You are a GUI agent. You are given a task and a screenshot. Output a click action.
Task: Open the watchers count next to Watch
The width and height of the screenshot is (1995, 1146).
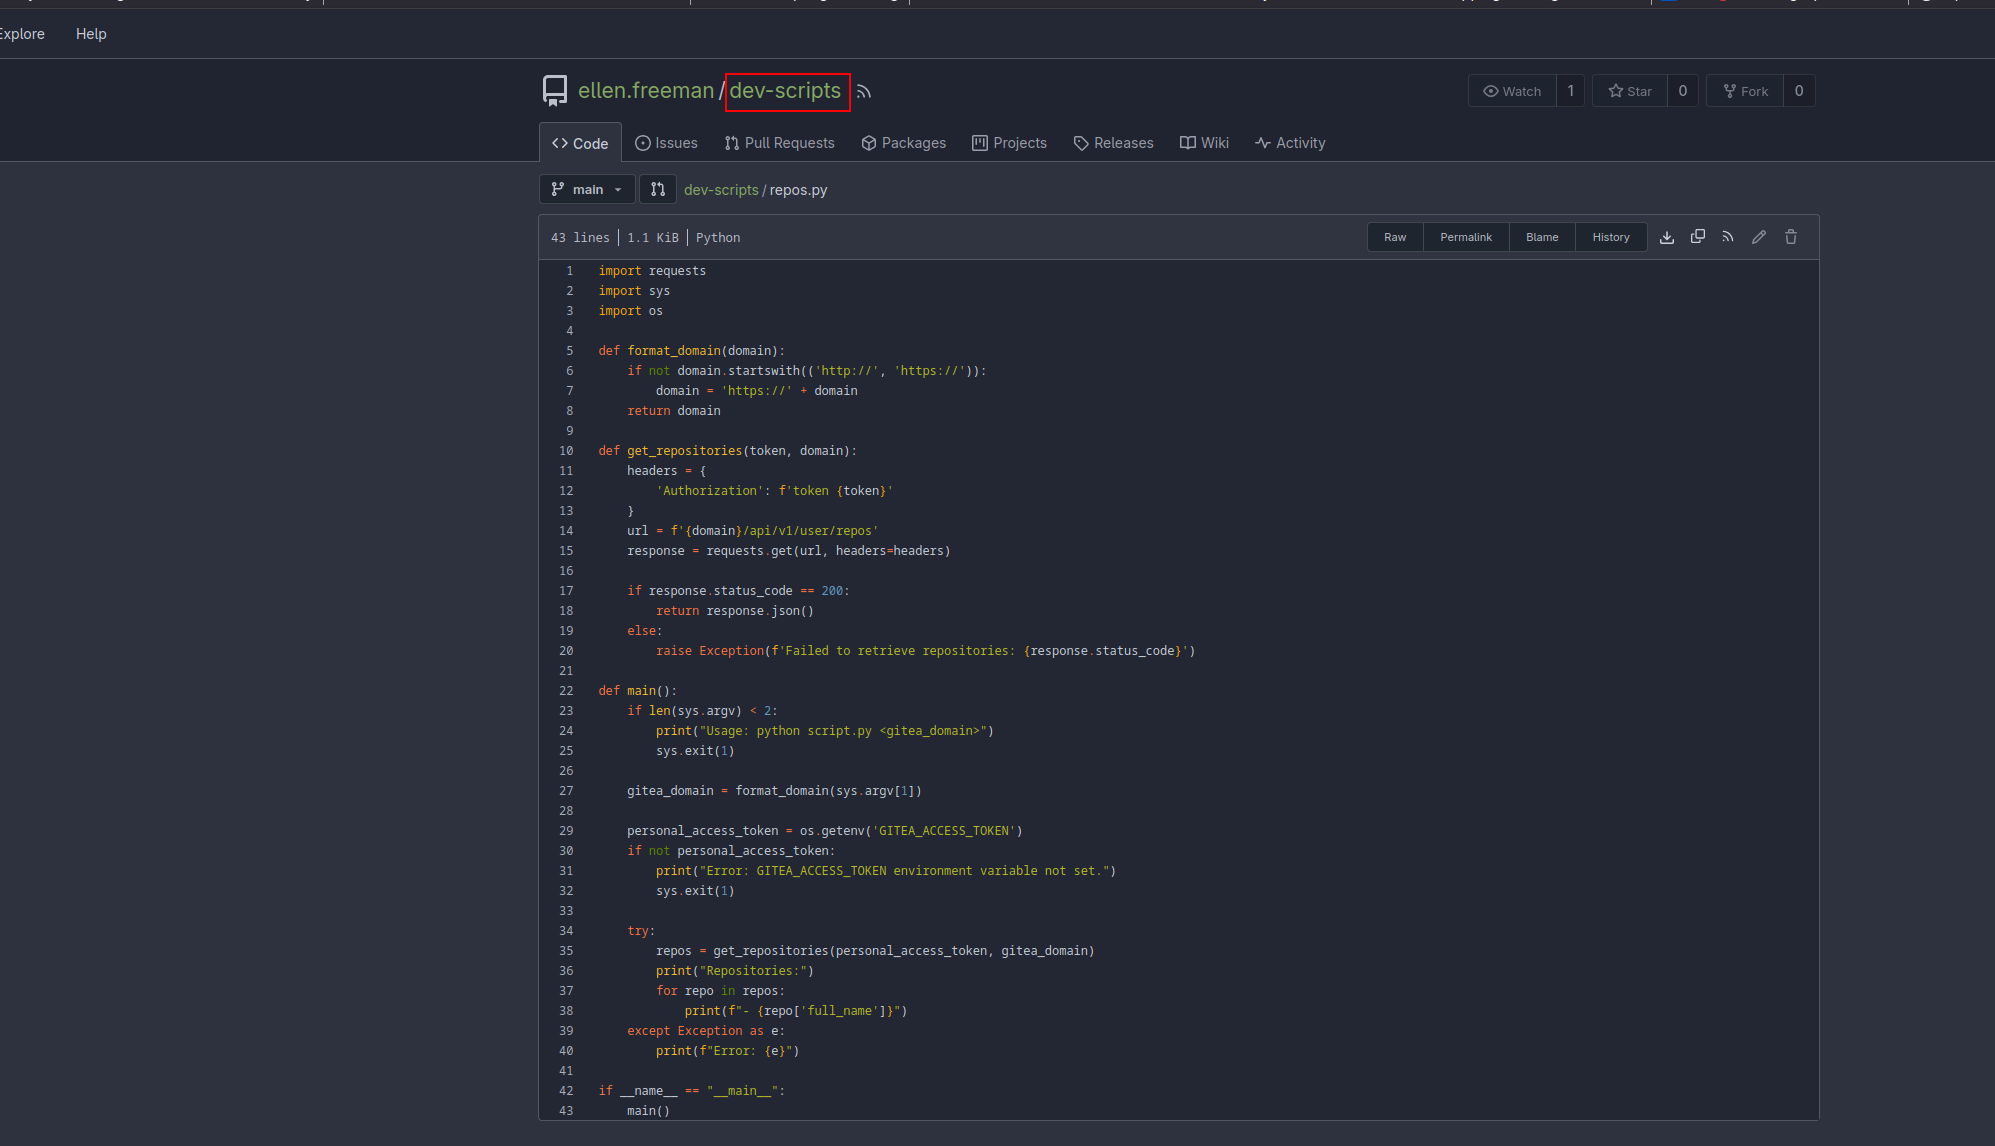[x=1570, y=91]
